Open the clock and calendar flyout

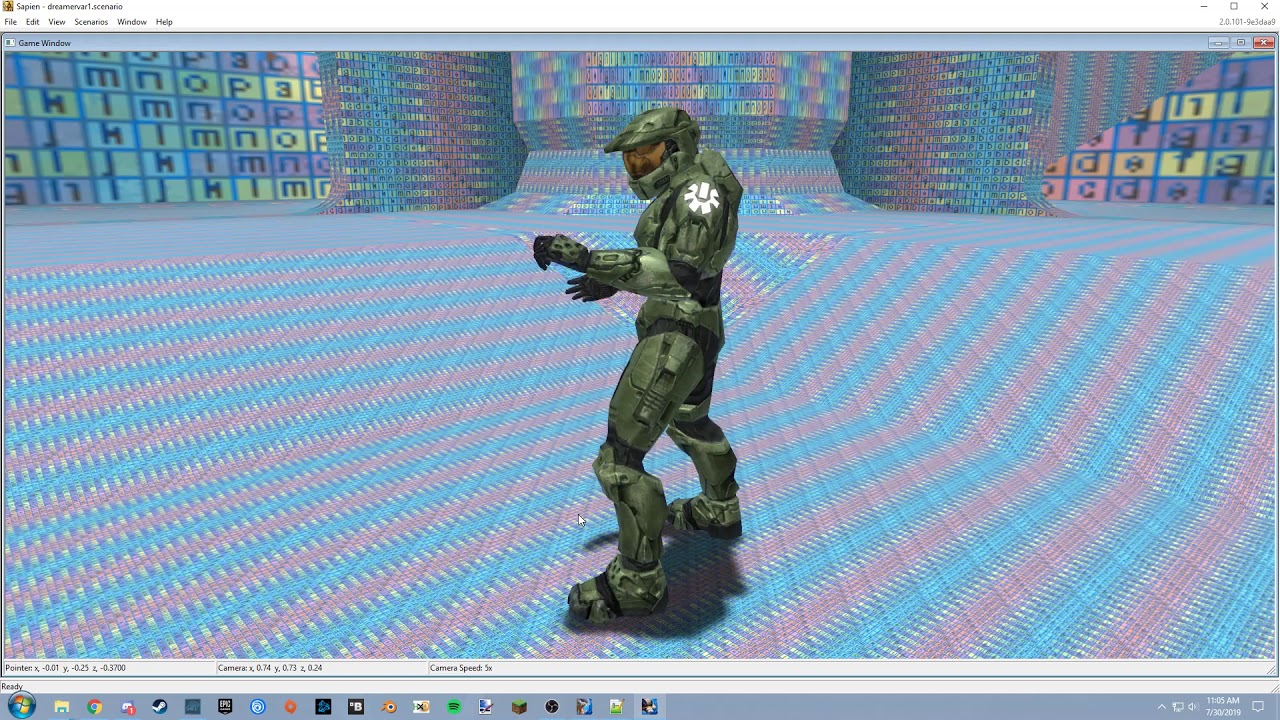pos(1223,707)
